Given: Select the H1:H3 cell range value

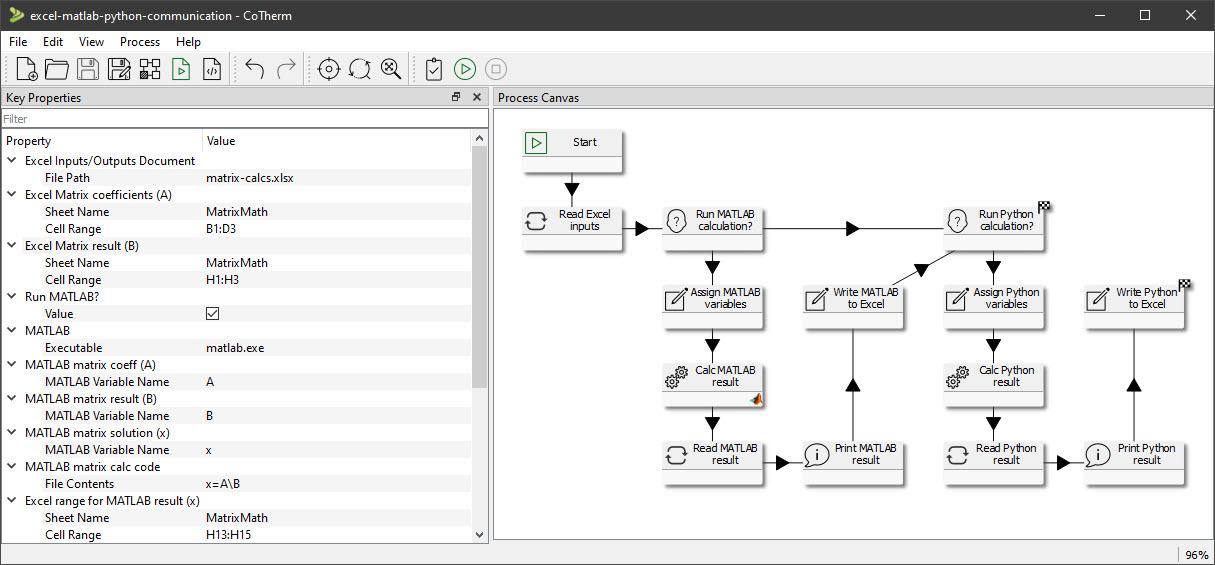Looking at the screenshot, I should (224, 279).
